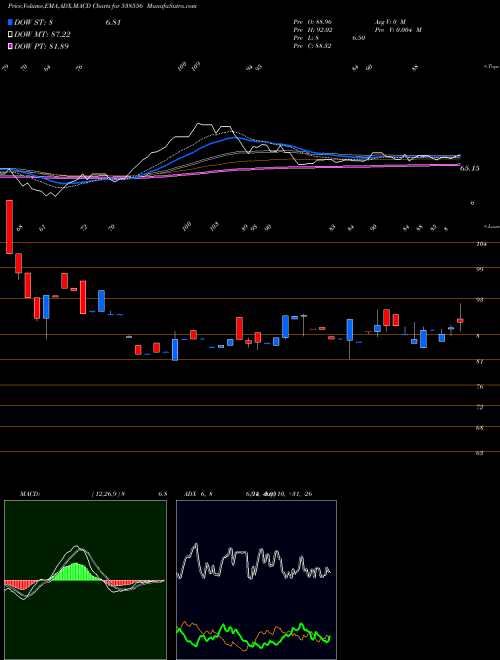
Task: Click the 65.15 moving average value label
Action: click(470, 168)
